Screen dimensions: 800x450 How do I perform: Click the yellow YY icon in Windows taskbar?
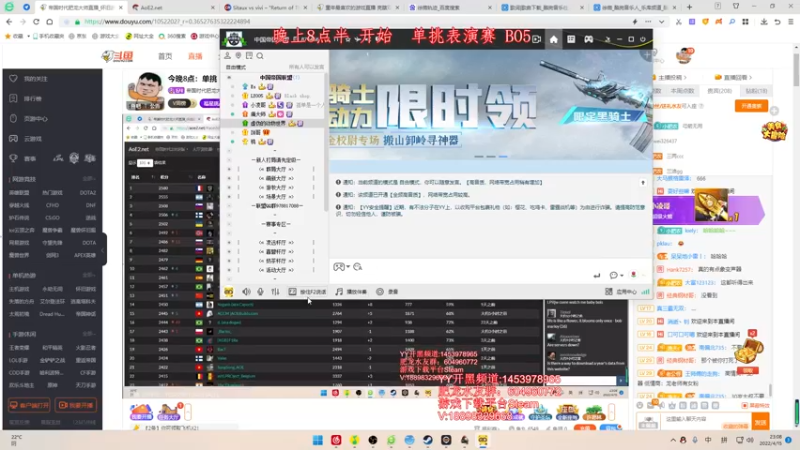483,440
